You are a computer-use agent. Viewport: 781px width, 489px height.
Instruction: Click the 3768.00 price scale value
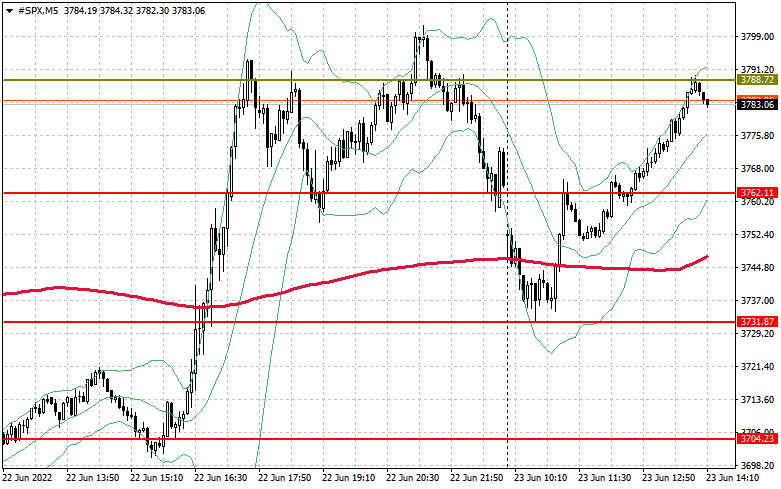pyautogui.click(x=758, y=168)
